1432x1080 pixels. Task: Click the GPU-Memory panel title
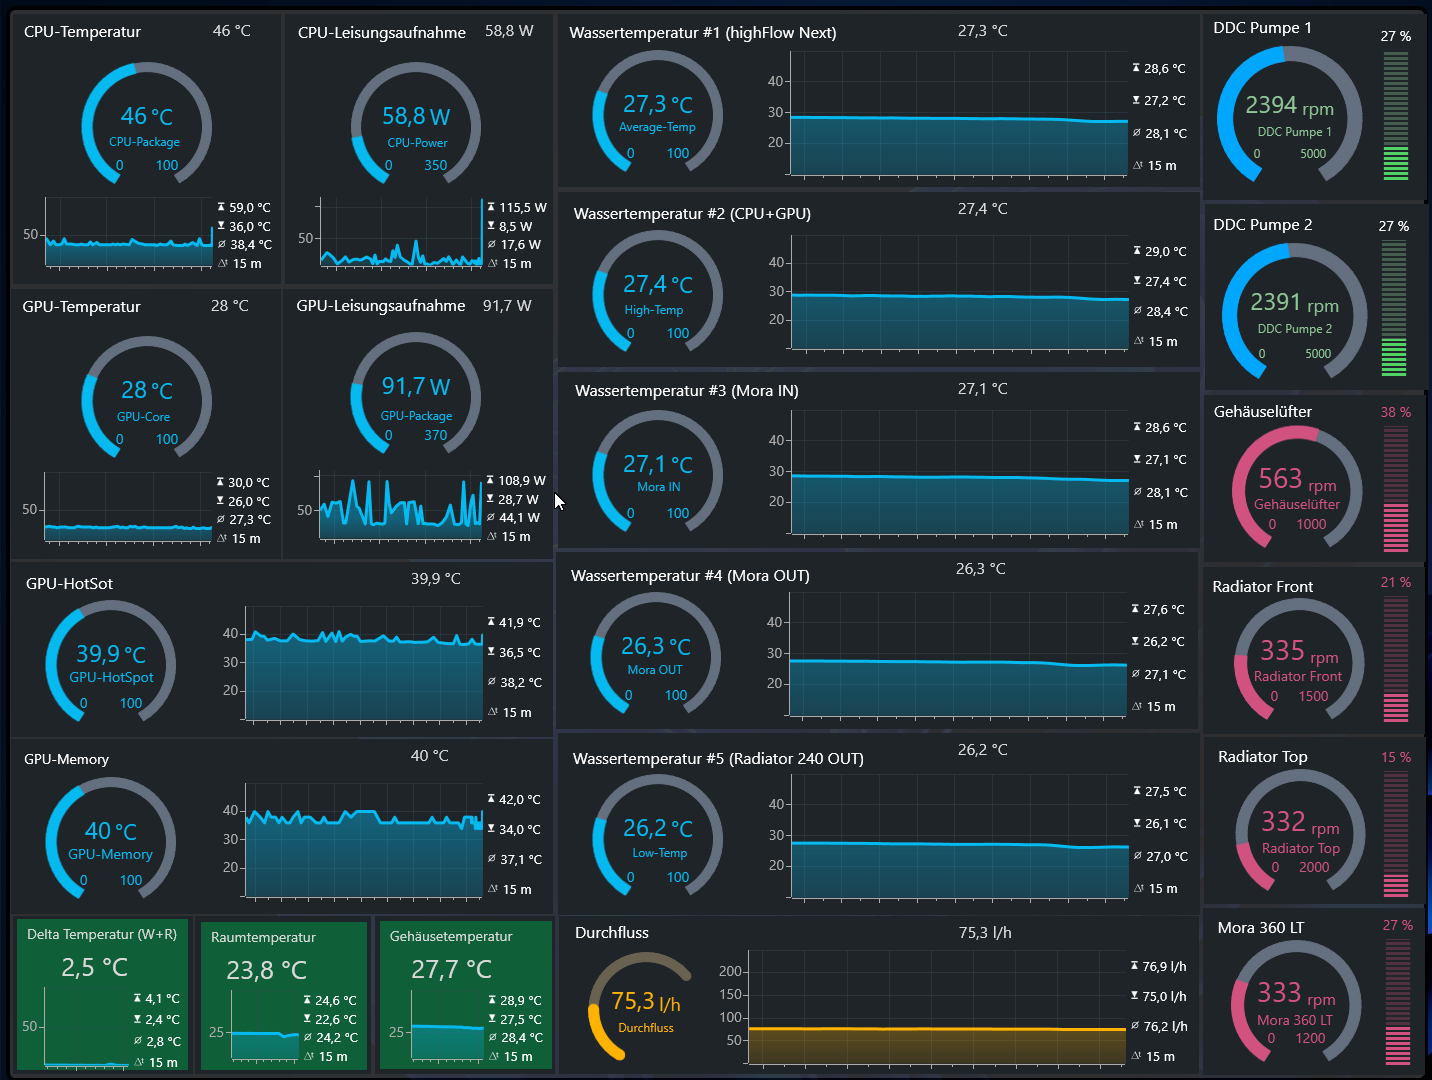click(67, 759)
